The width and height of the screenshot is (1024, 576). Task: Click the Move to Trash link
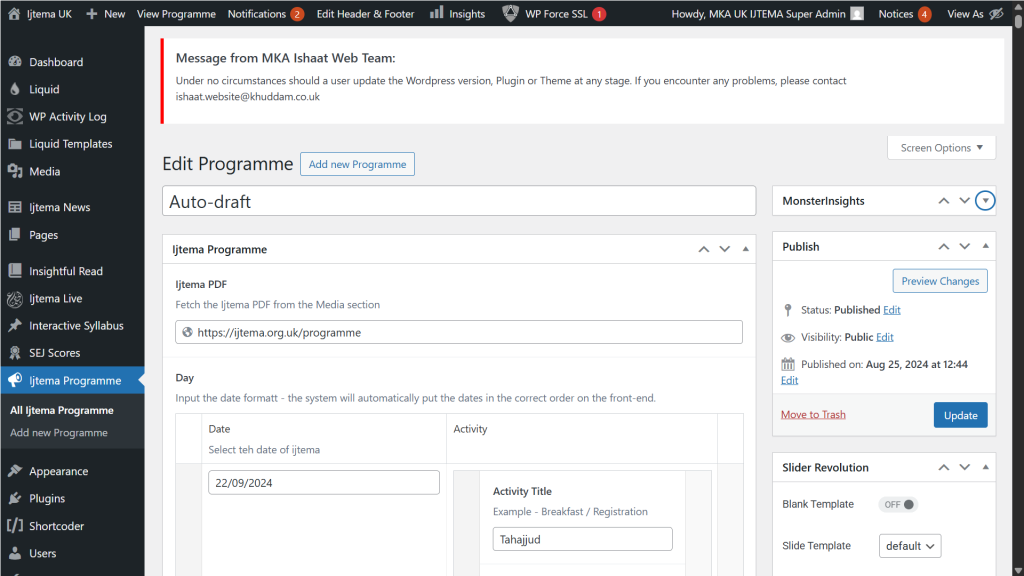pos(813,415)
